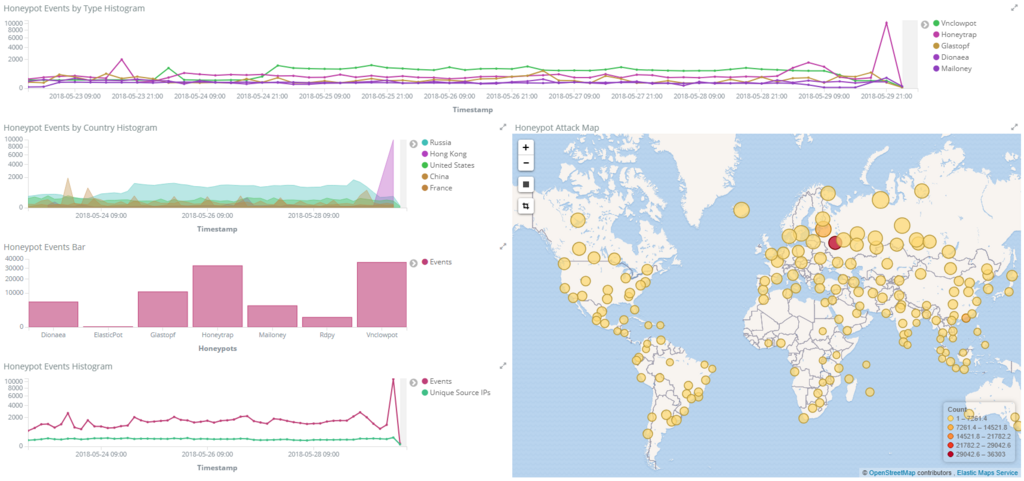1024x481 pixels.
Task: Click the Vnclowpot green legend dot
Action: pos(936,23)
